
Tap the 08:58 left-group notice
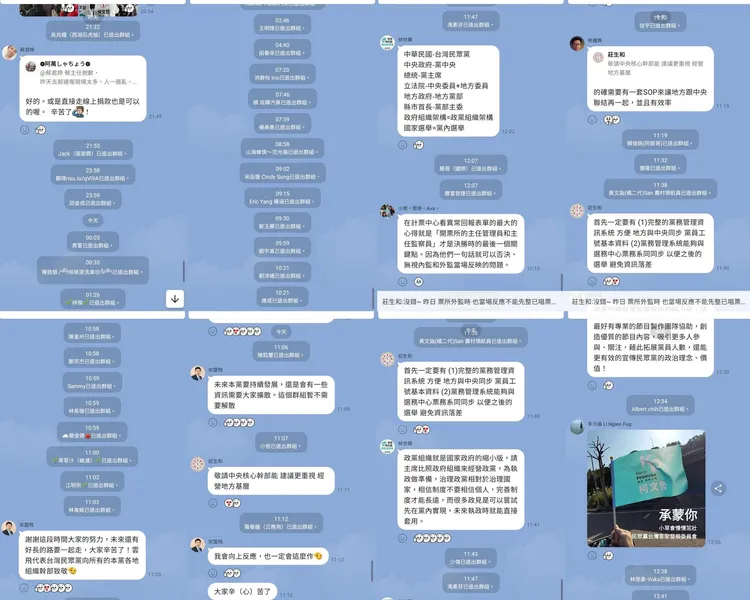[282, 148]
